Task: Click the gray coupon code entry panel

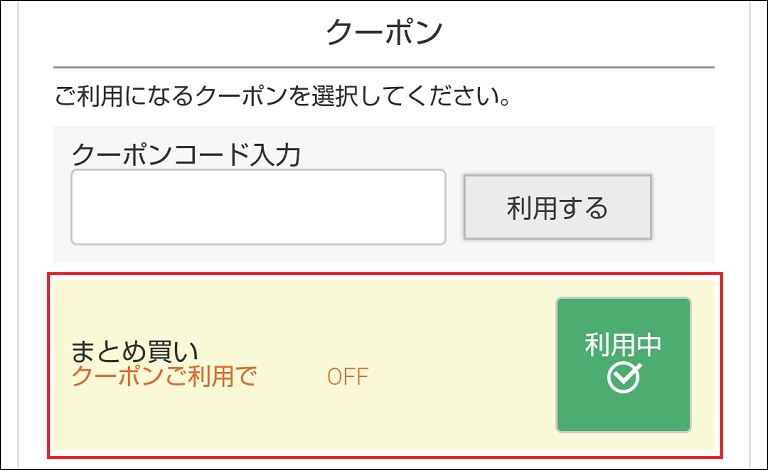Action: (384, 194)
